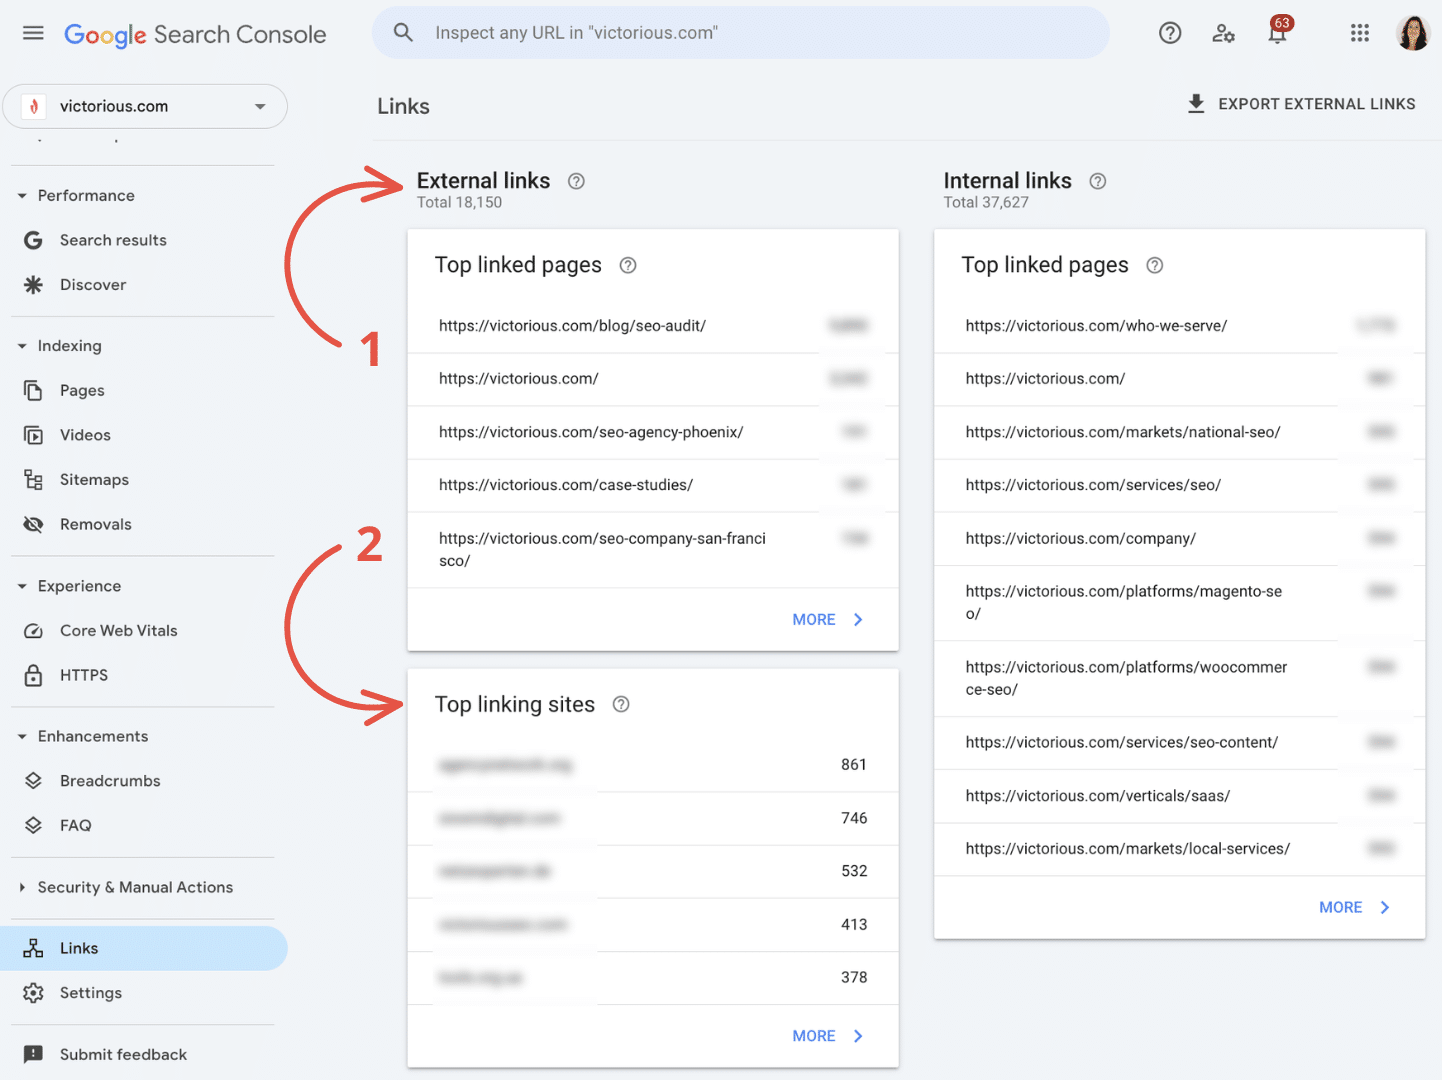Screen dimensions: 1442x1080
Task: Open the services/seo/ internal page row
Action: [1180, 485]
